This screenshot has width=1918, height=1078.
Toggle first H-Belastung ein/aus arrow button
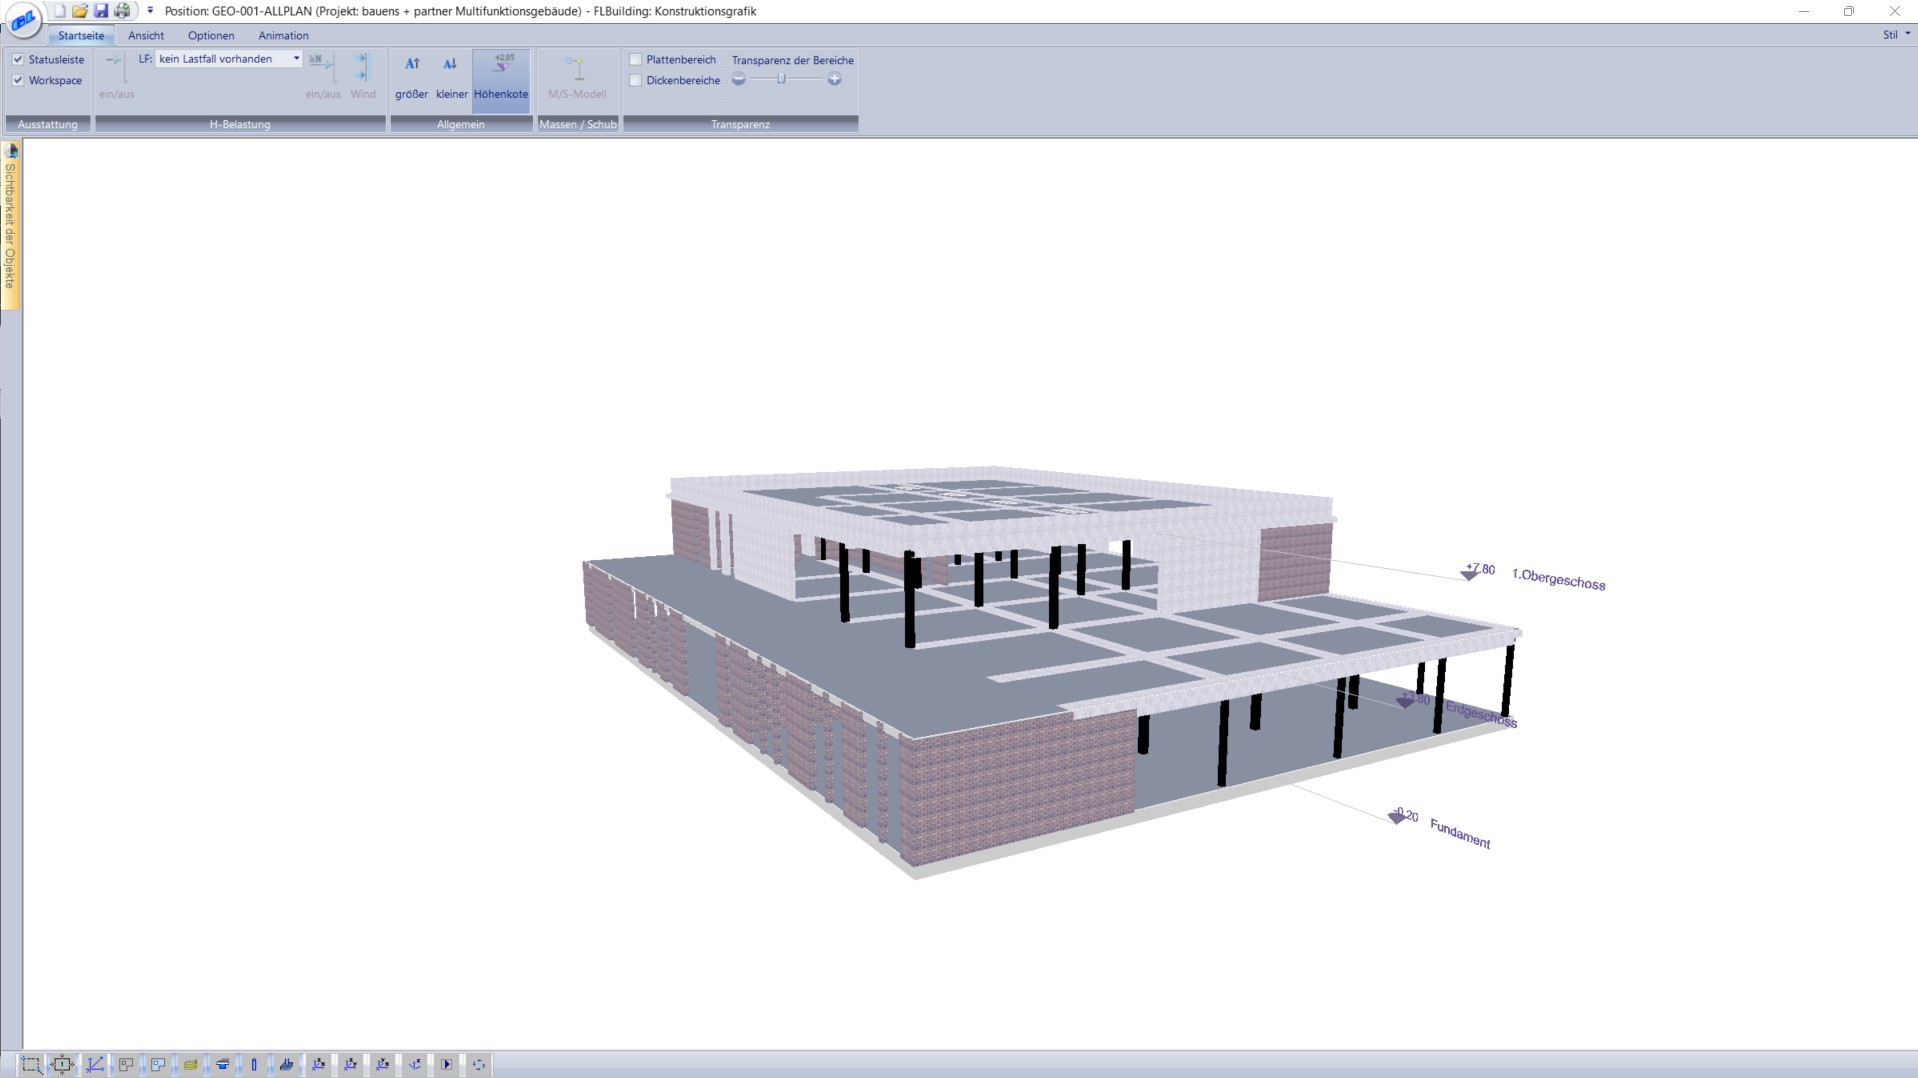117,76
